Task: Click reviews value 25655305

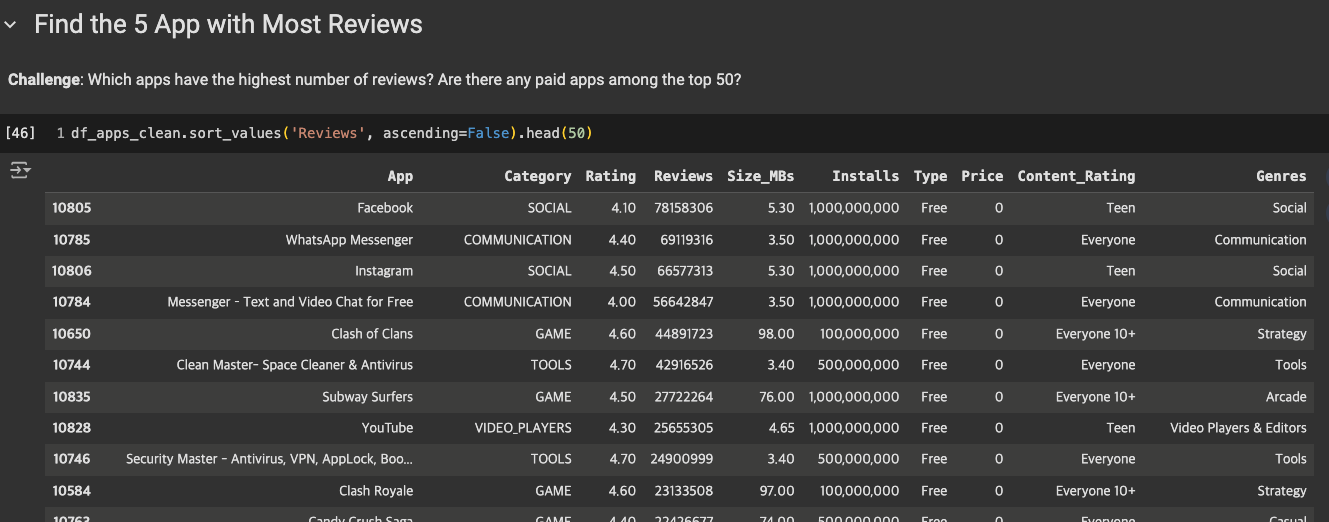Action: coord(684,428)
